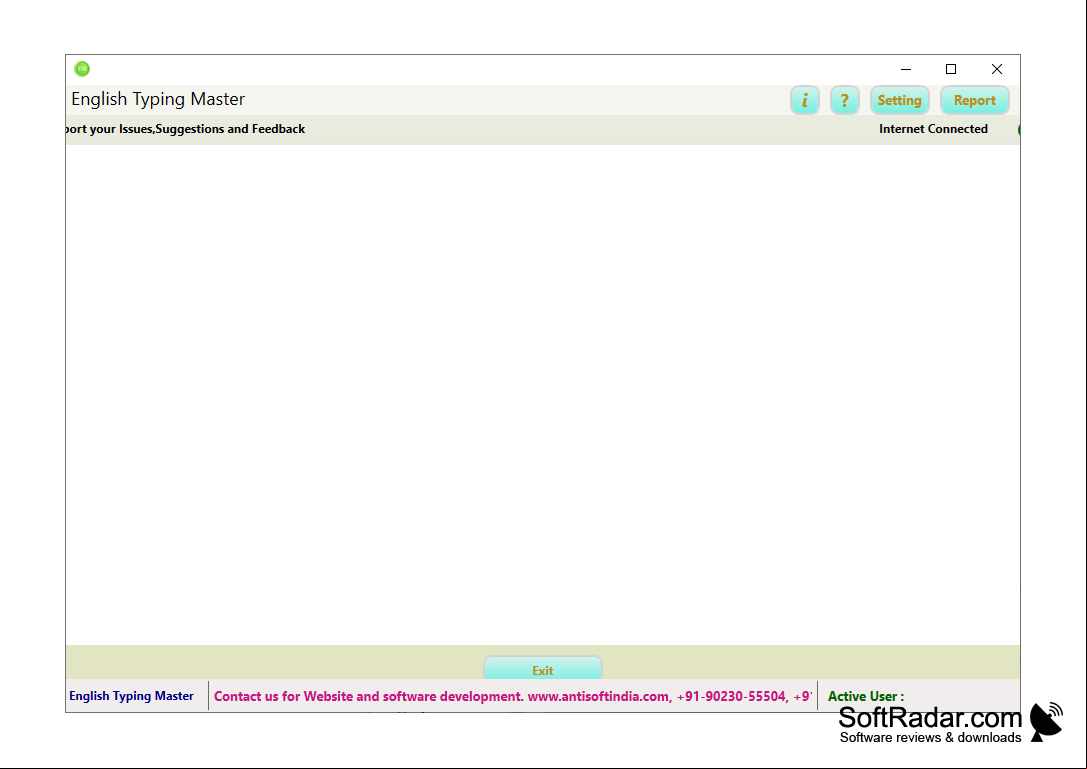Click the Exit button

(x=543, y=668)
